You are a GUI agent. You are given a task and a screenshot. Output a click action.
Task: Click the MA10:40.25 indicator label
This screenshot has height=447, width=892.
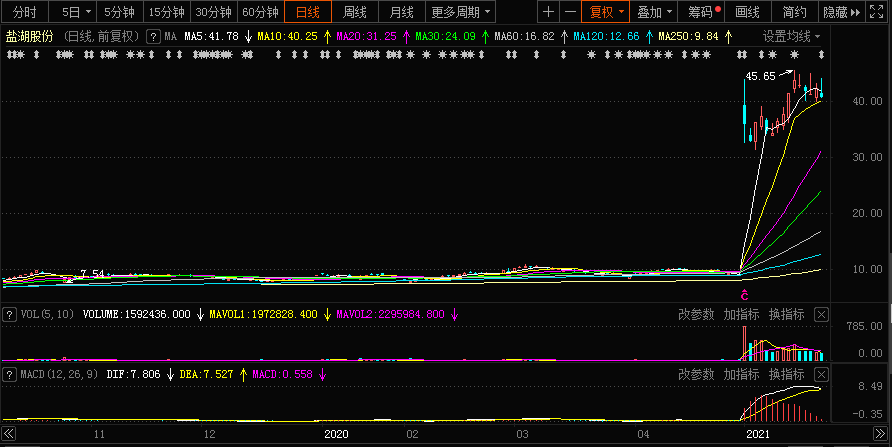pyautogui.click(x=287, y=36)
